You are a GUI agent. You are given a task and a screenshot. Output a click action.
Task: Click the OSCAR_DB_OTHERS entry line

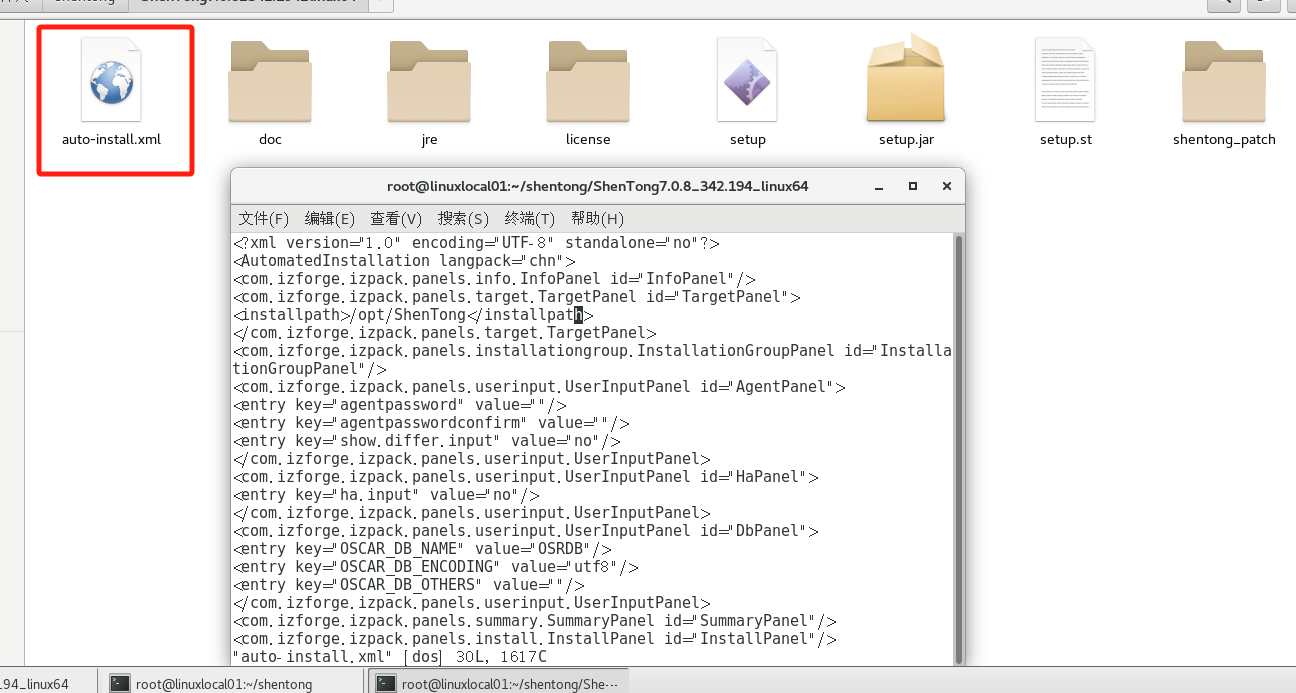[409, 585]
